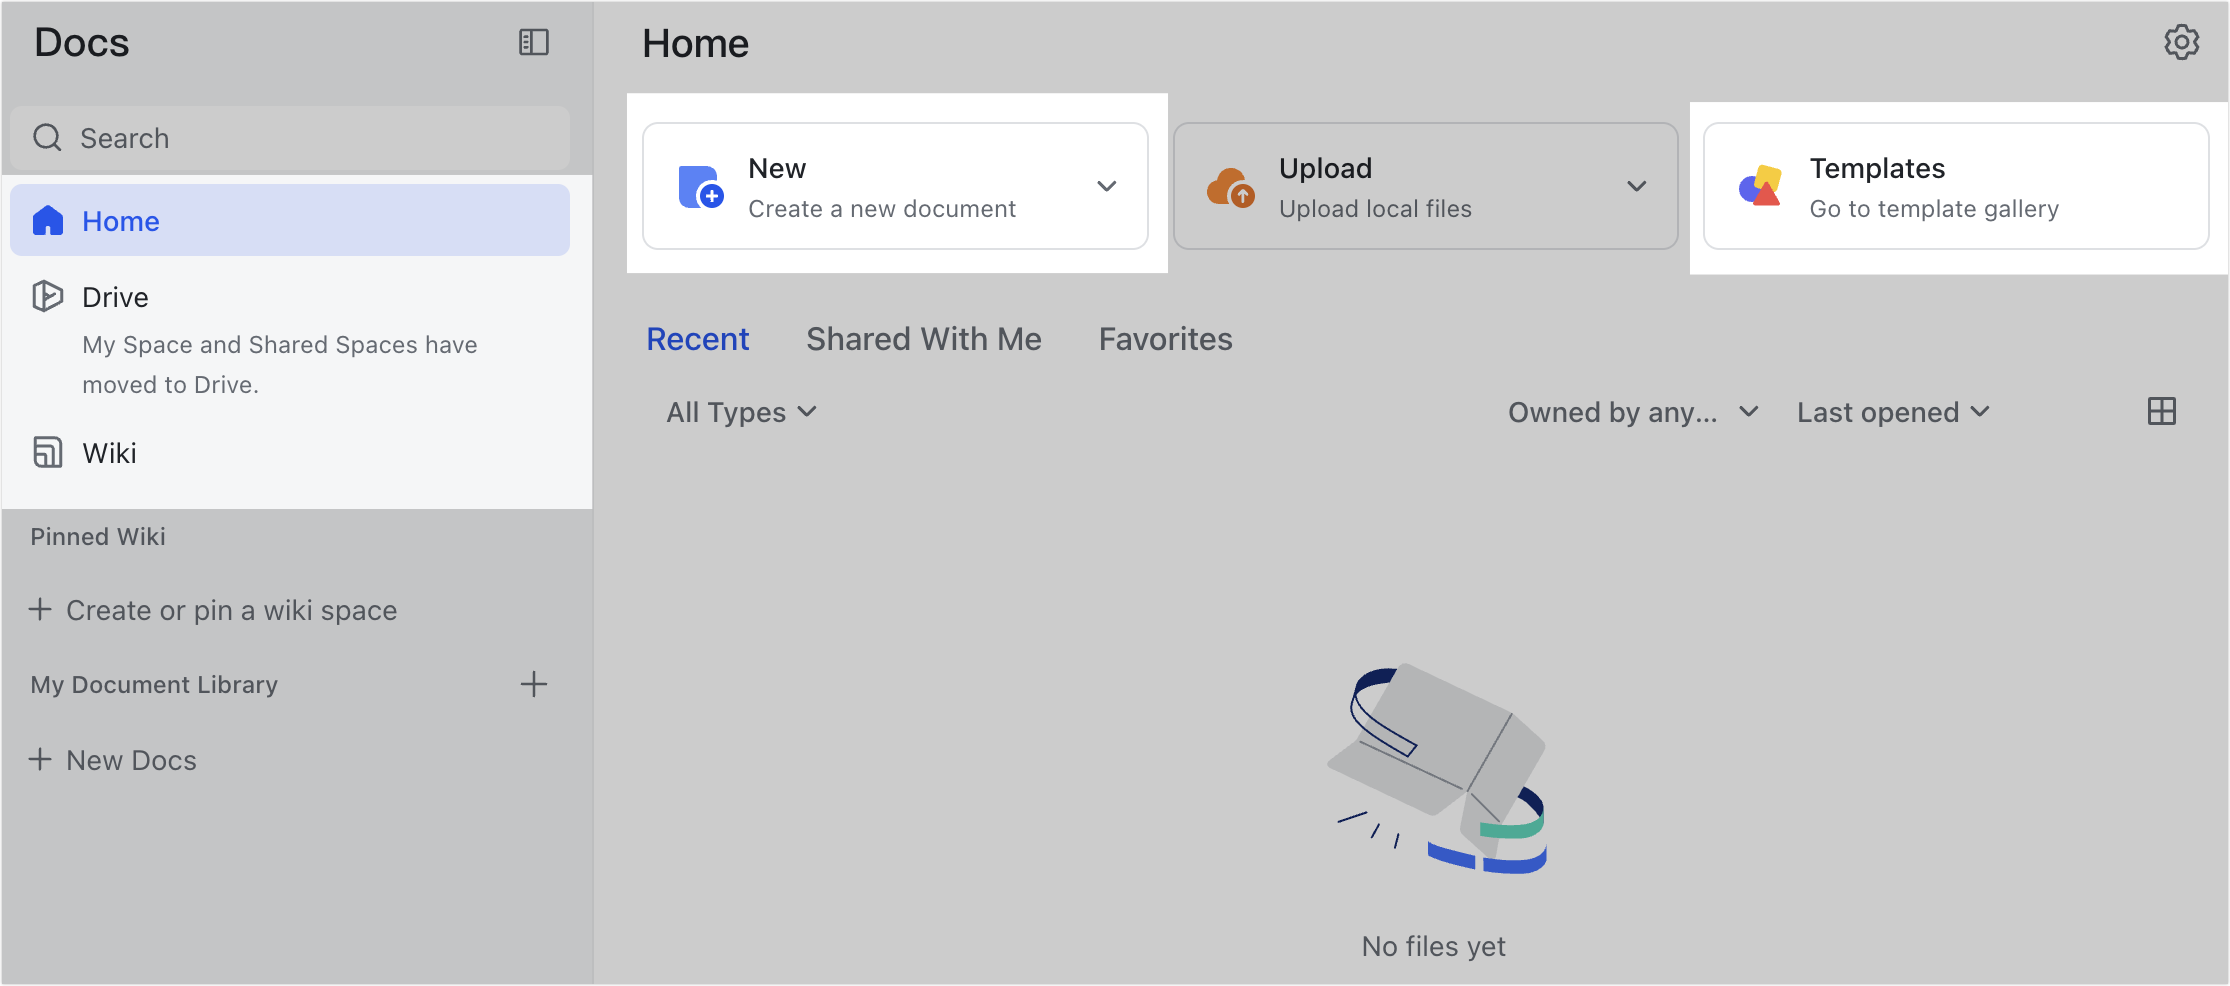Click the blue new document icon

coord(699,187)
